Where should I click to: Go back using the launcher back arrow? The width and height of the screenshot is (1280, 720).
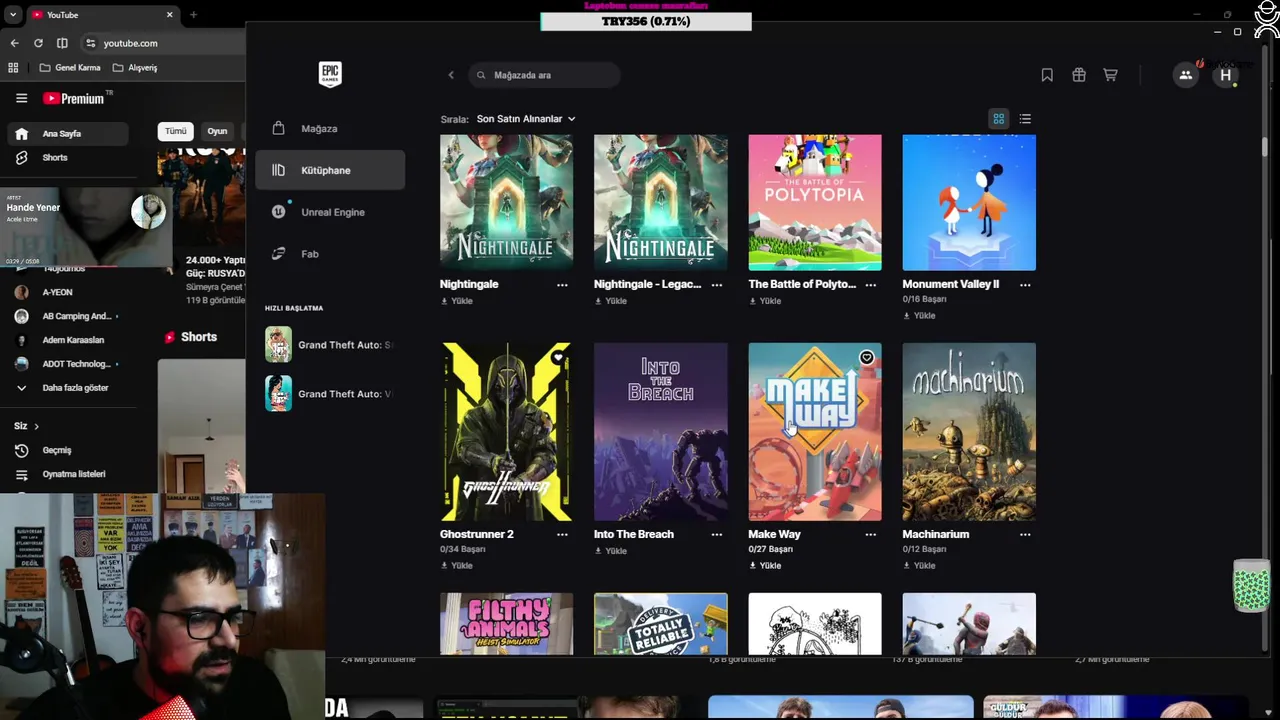pos(451,75)
